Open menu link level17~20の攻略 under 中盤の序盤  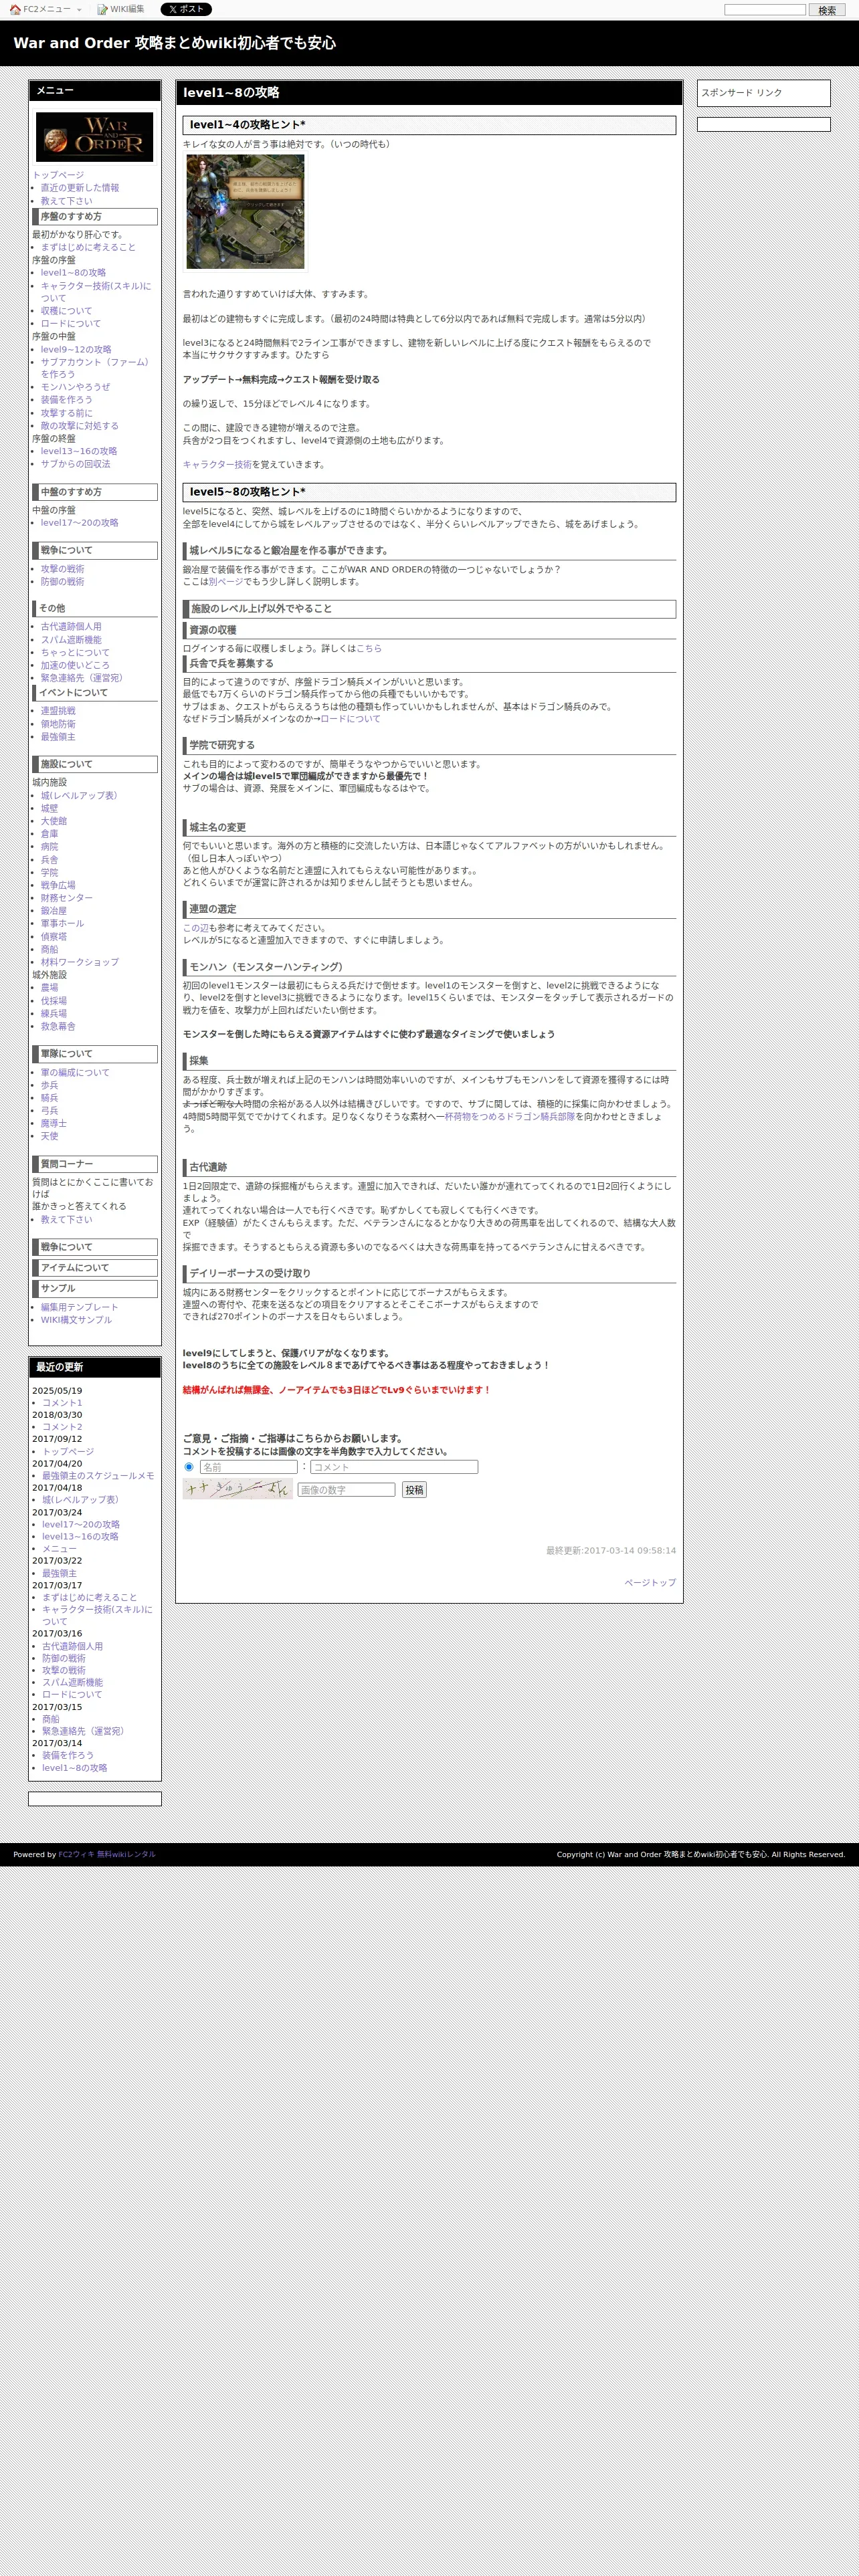[x=80, y=522]
